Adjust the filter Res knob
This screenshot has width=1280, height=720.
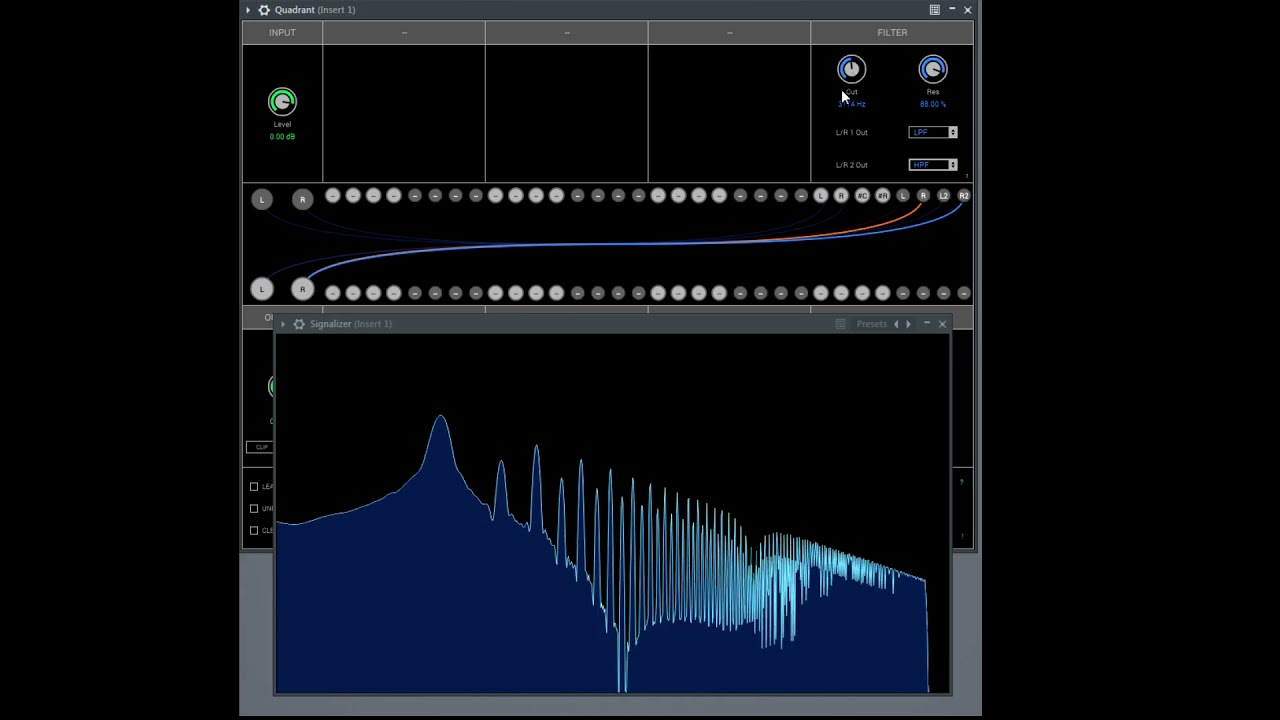click(933, 69)
